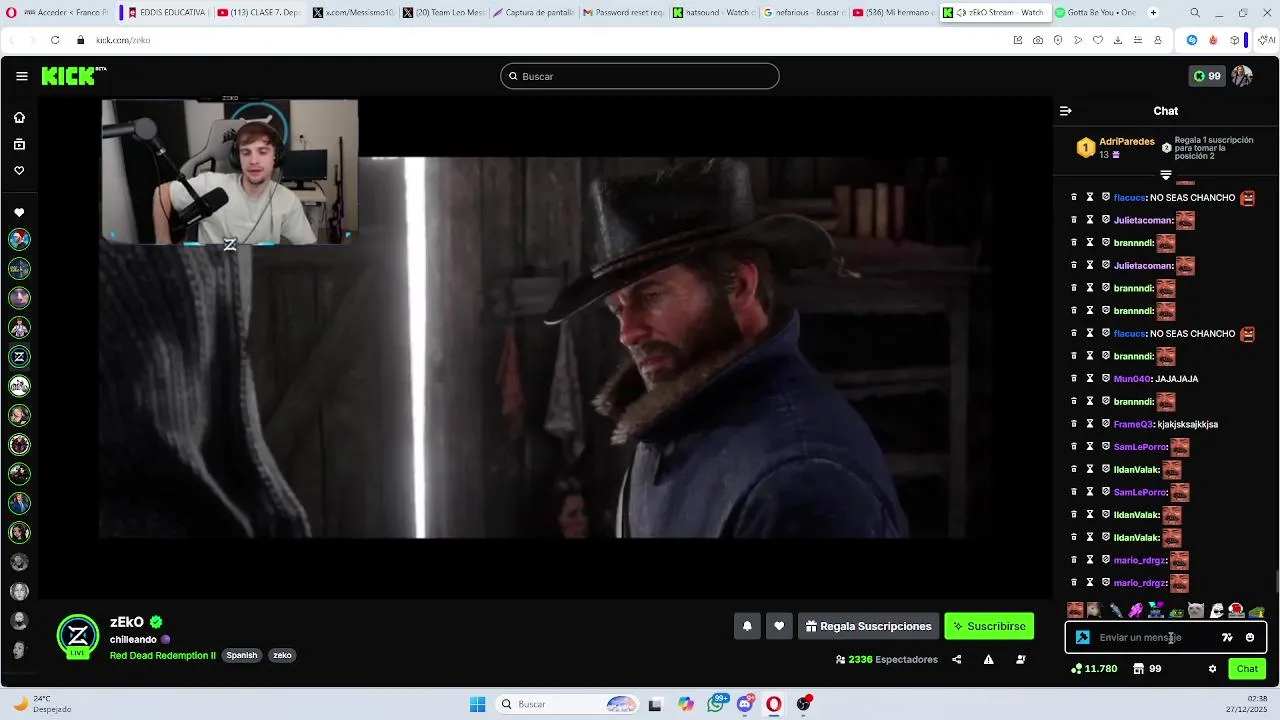Screen dimensions: 1280x720
Task: Open AdriParedes top gifter entry
Action: [x=1115, y=148]
